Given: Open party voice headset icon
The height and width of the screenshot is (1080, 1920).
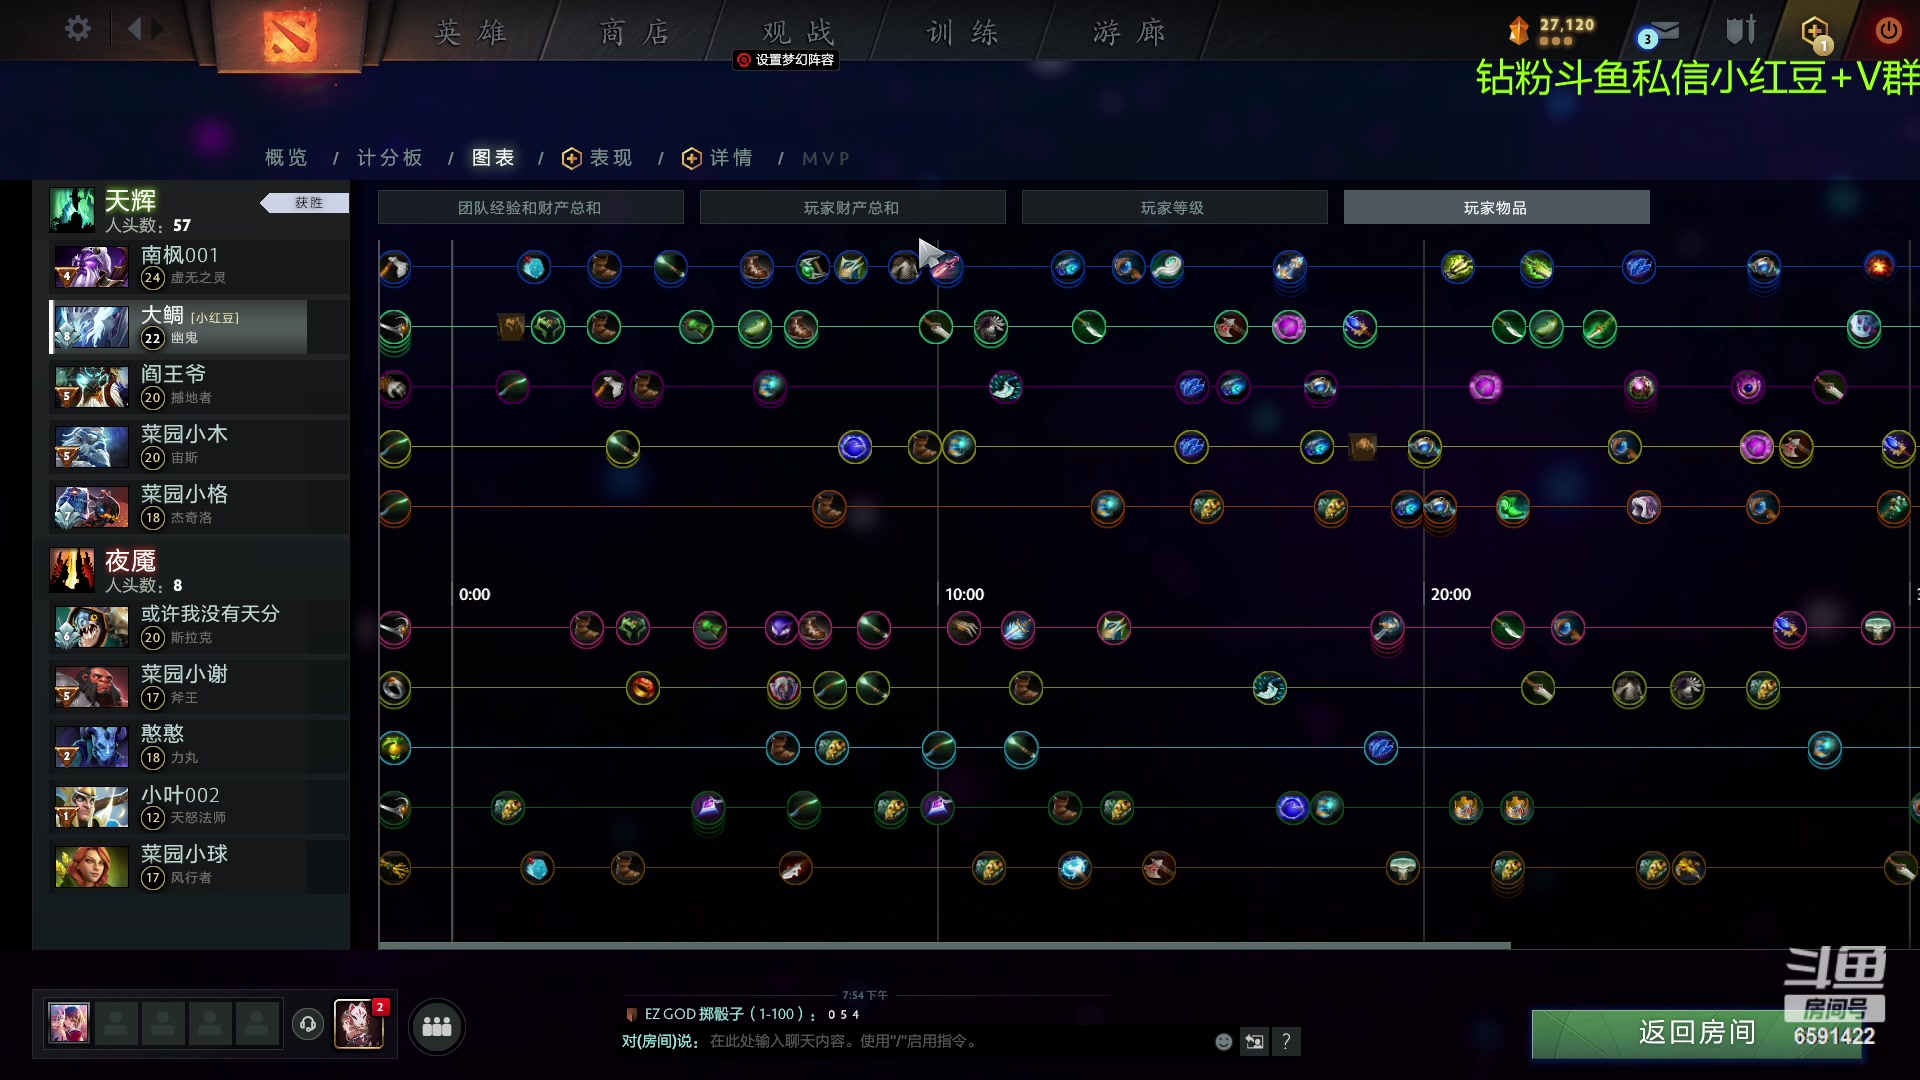Looking at the screenshot, I should (308, 1024).
